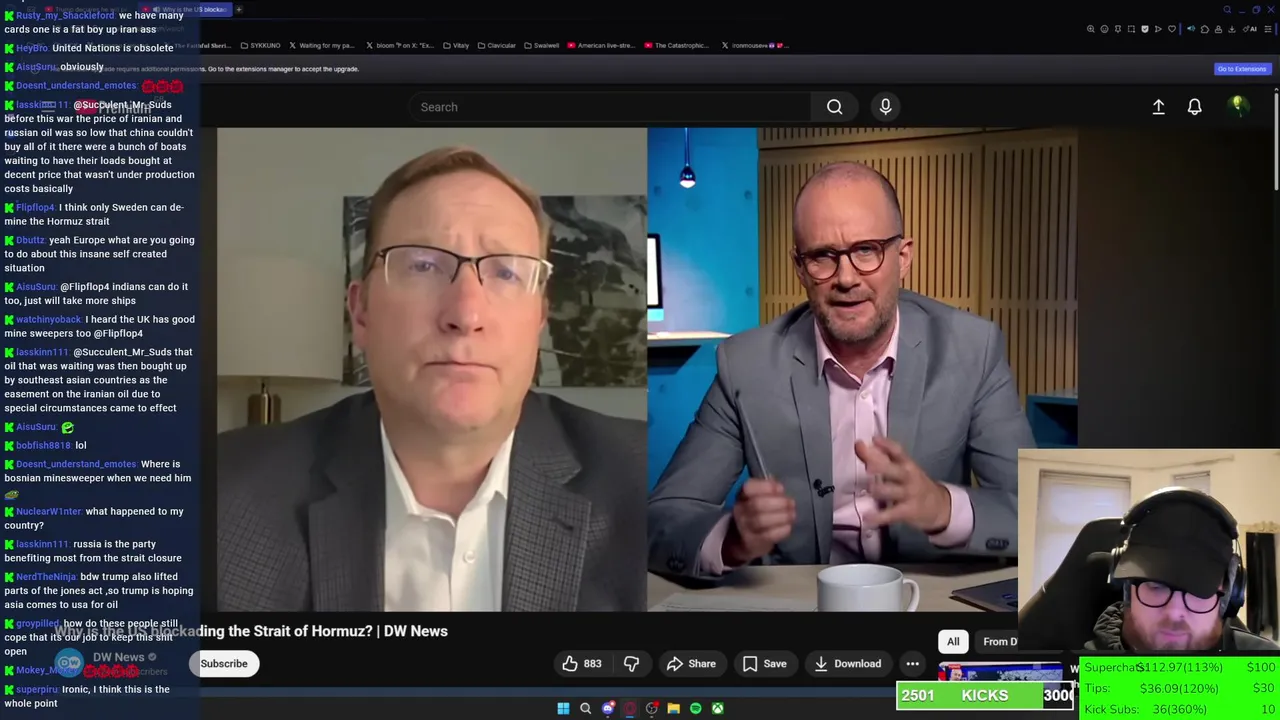Screen dimensions: 1280x720
Task: Click the recommended video thumbnail
Action: point(1000,672)
